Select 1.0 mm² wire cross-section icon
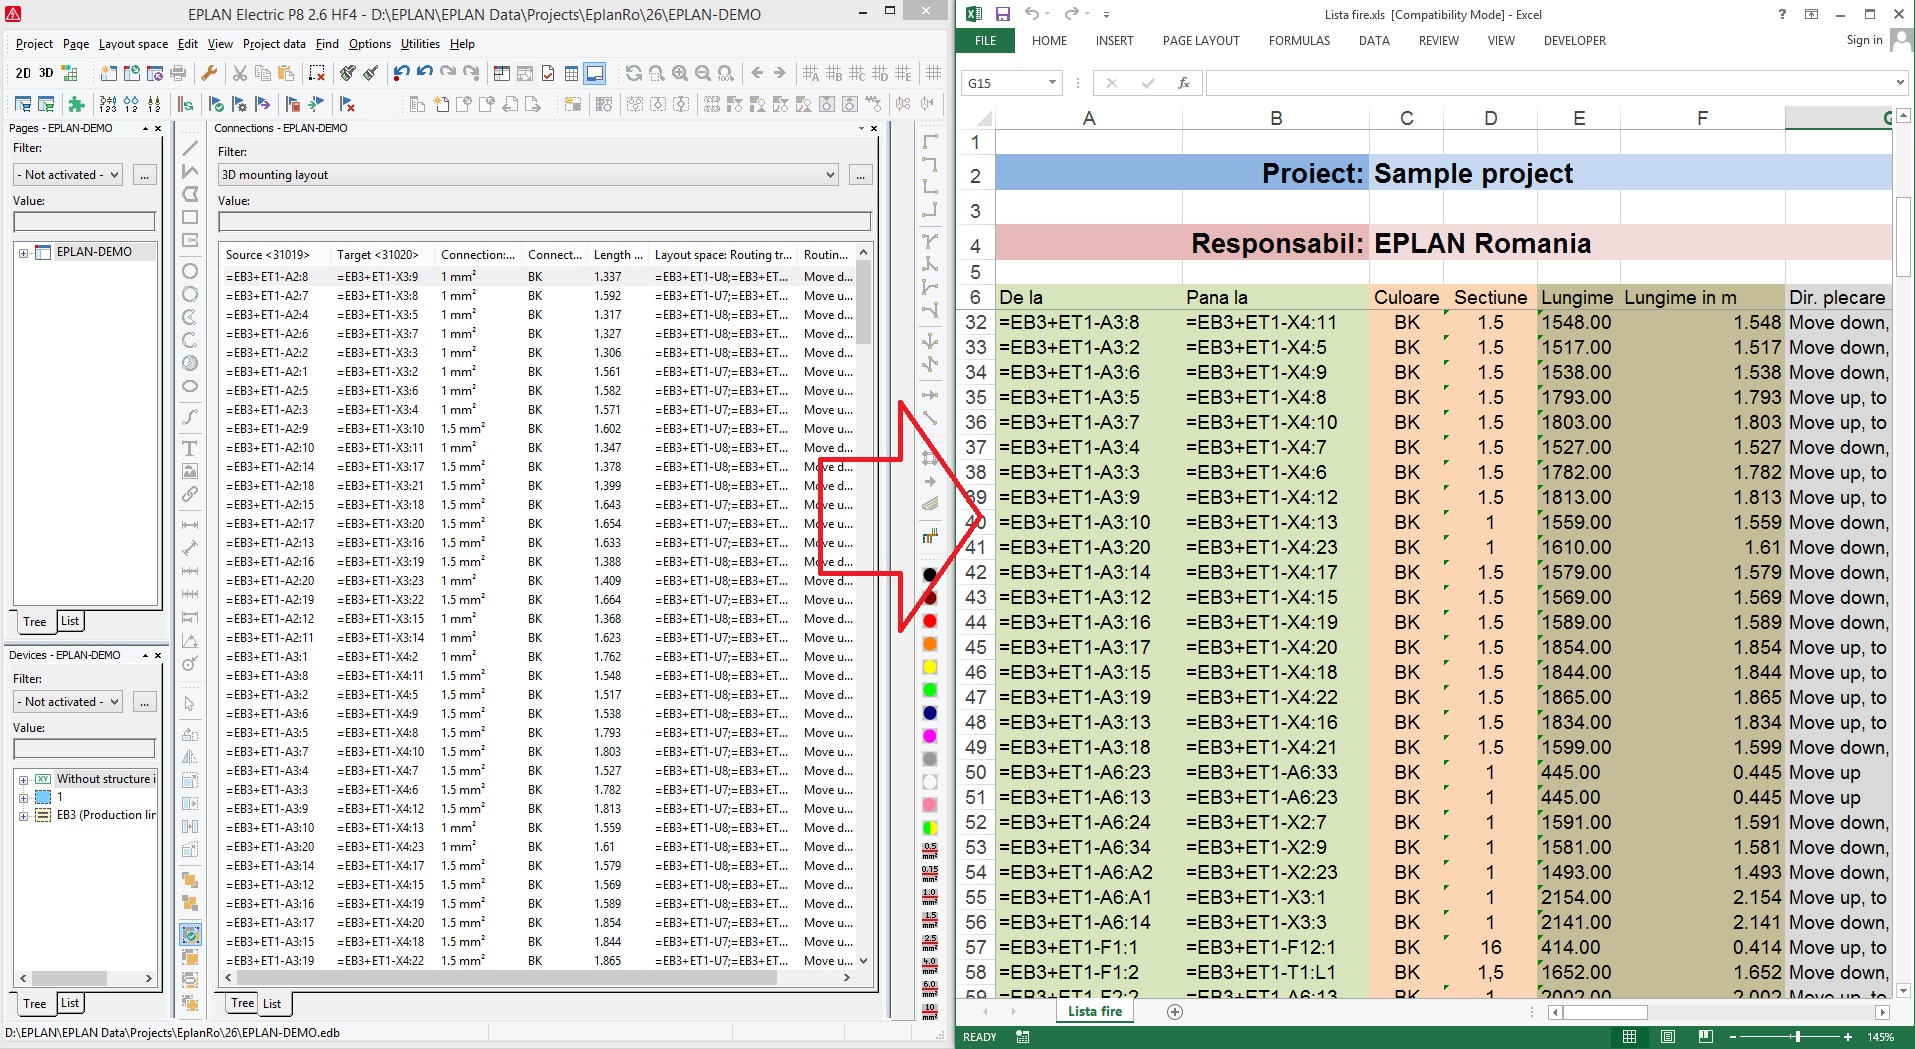Viewport: 1915px width, 1049px height. (x=930, y=896)
